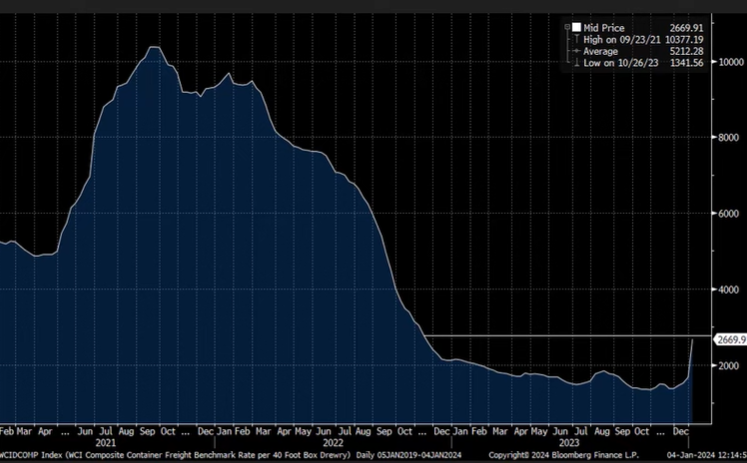Click the Apr label in 2021 on time axis
The height and width of the screenshot is (463, 747).
tap(45, 432)
